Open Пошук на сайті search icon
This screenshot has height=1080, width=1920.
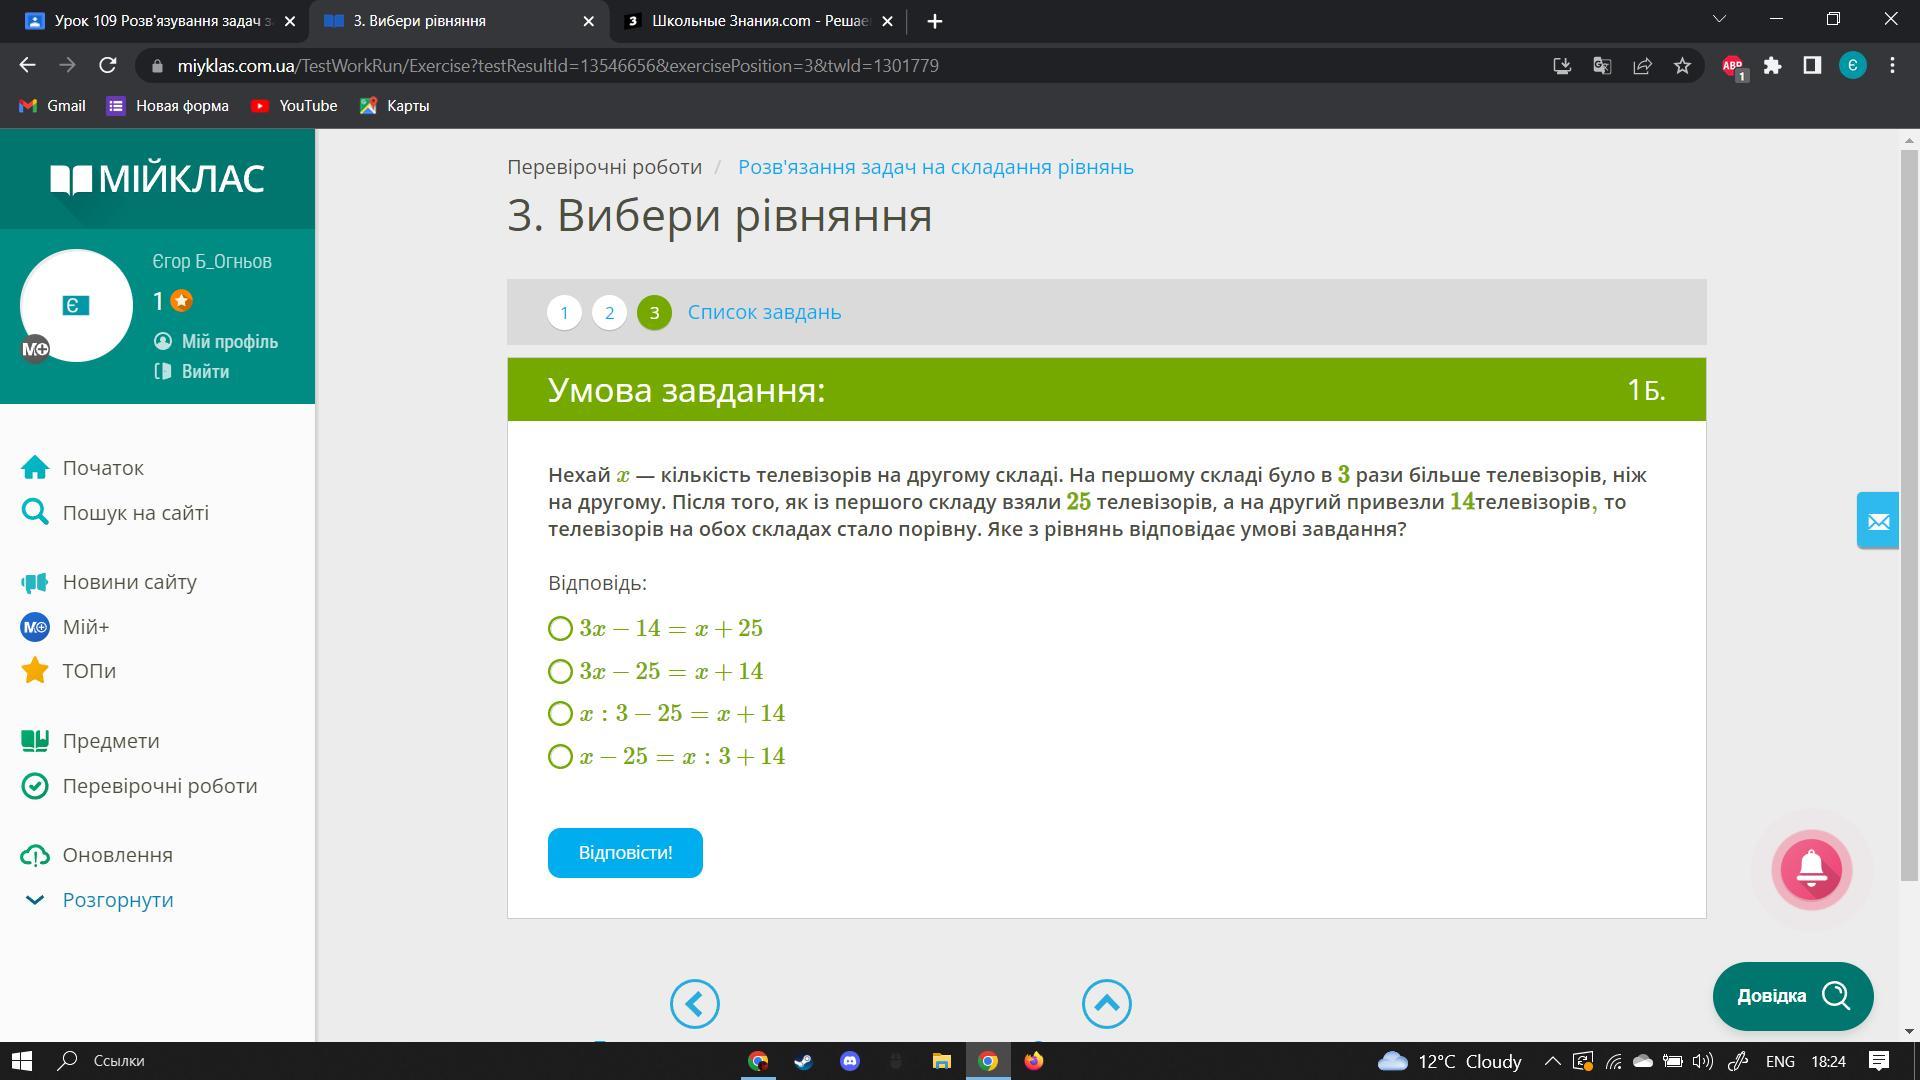pyautogui.click(x=35, y=512)
